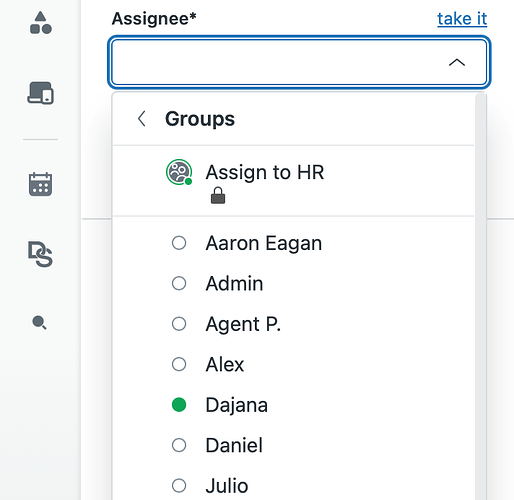The width and height of the screenshot is (514, 500).
Task: Select the Admin radio option
Action: [x=179, y=283]
